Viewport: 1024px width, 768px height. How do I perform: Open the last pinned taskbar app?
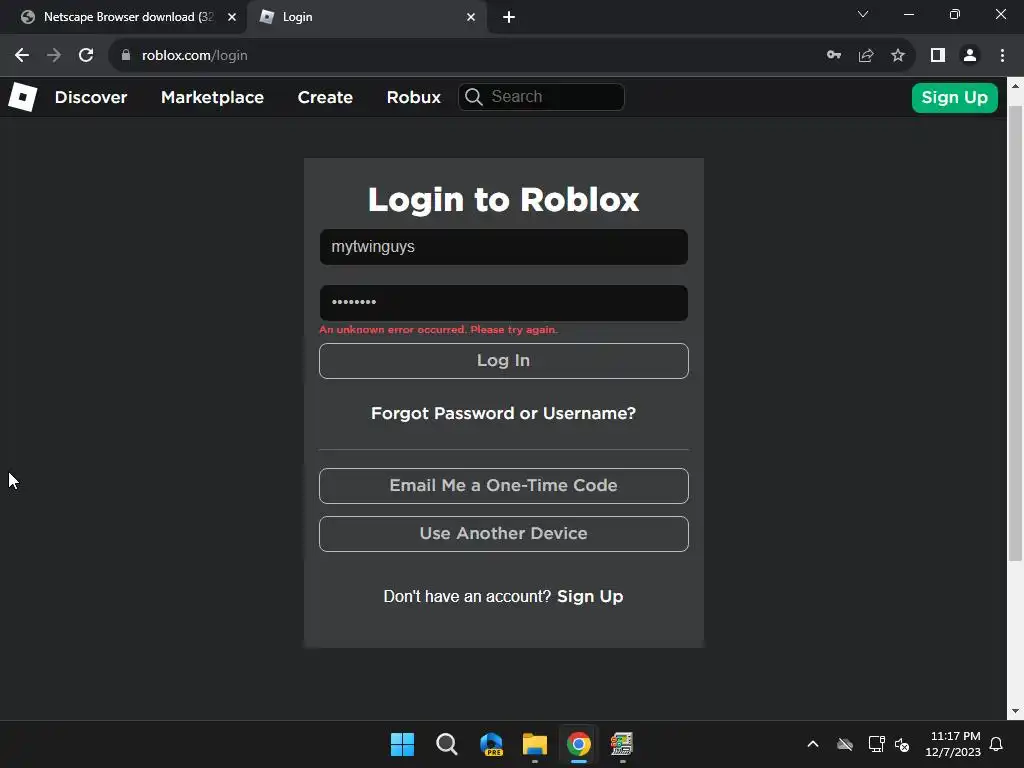pyautogui.click(x=622, y=744)
